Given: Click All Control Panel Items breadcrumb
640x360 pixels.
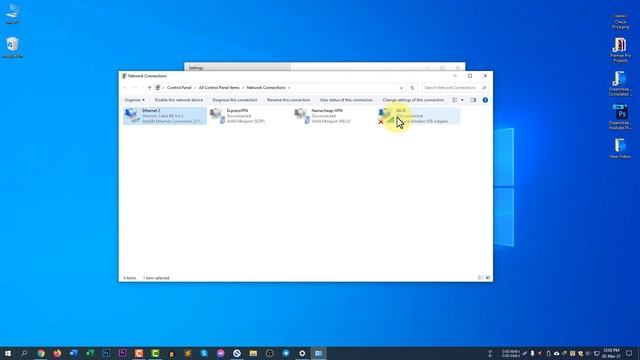Looking at the screenshot, I should pyautogui.click(x=219, y=88).
